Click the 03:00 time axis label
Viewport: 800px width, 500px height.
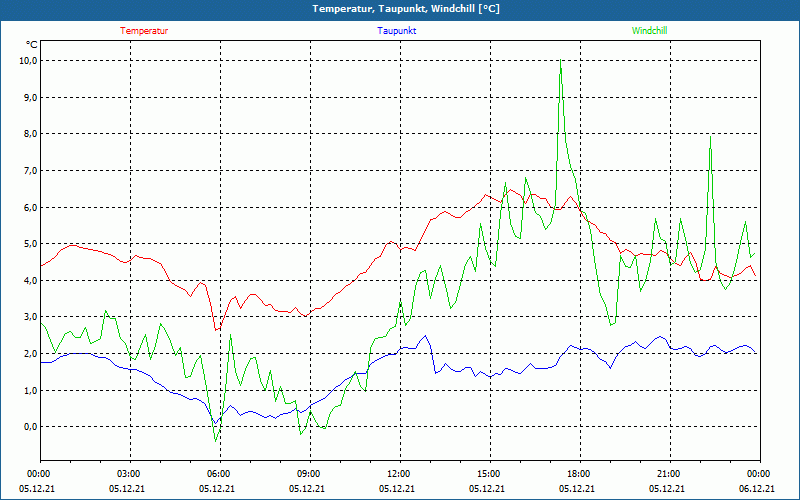129,473
